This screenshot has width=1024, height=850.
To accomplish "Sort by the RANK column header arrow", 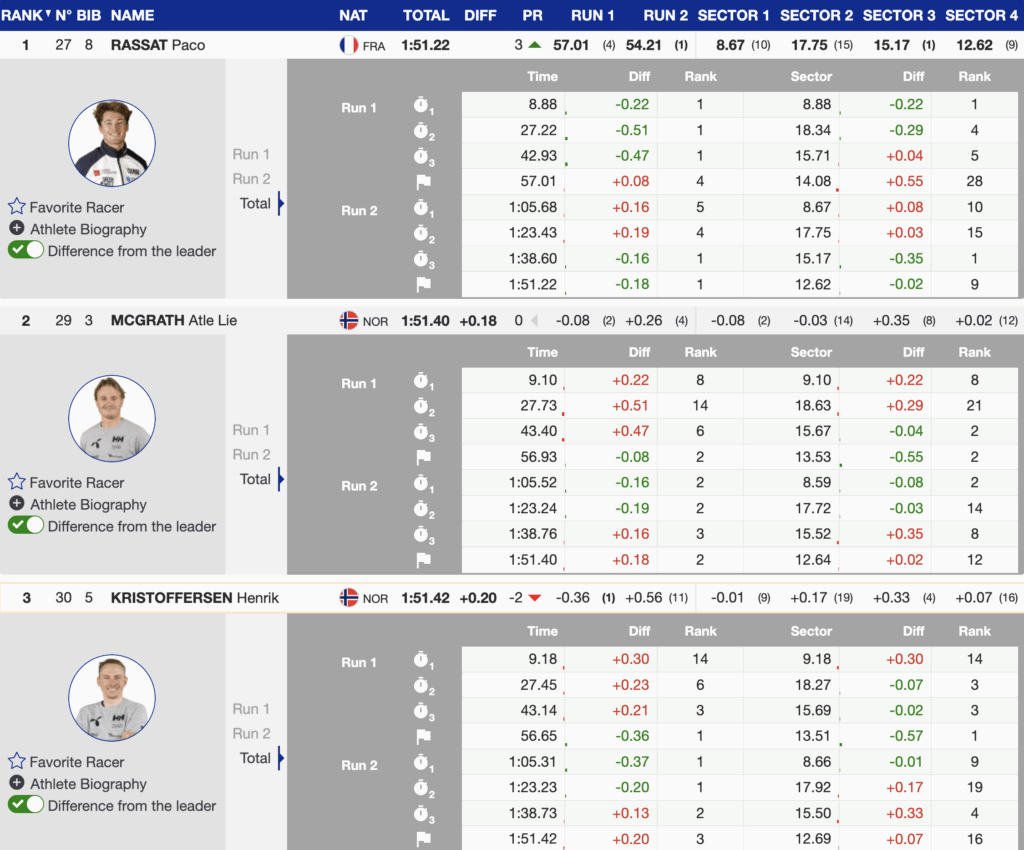I will tap(47, 15).
